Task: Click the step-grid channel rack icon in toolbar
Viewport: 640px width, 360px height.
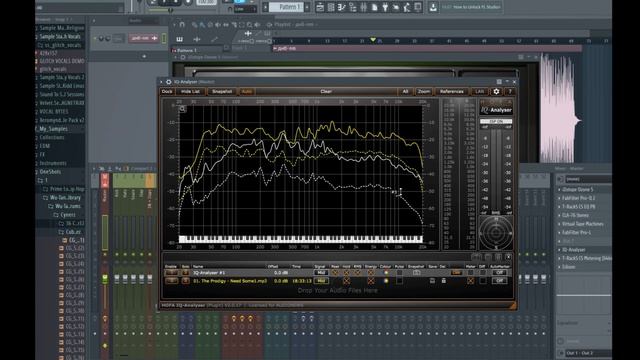Action: (331, 7)
